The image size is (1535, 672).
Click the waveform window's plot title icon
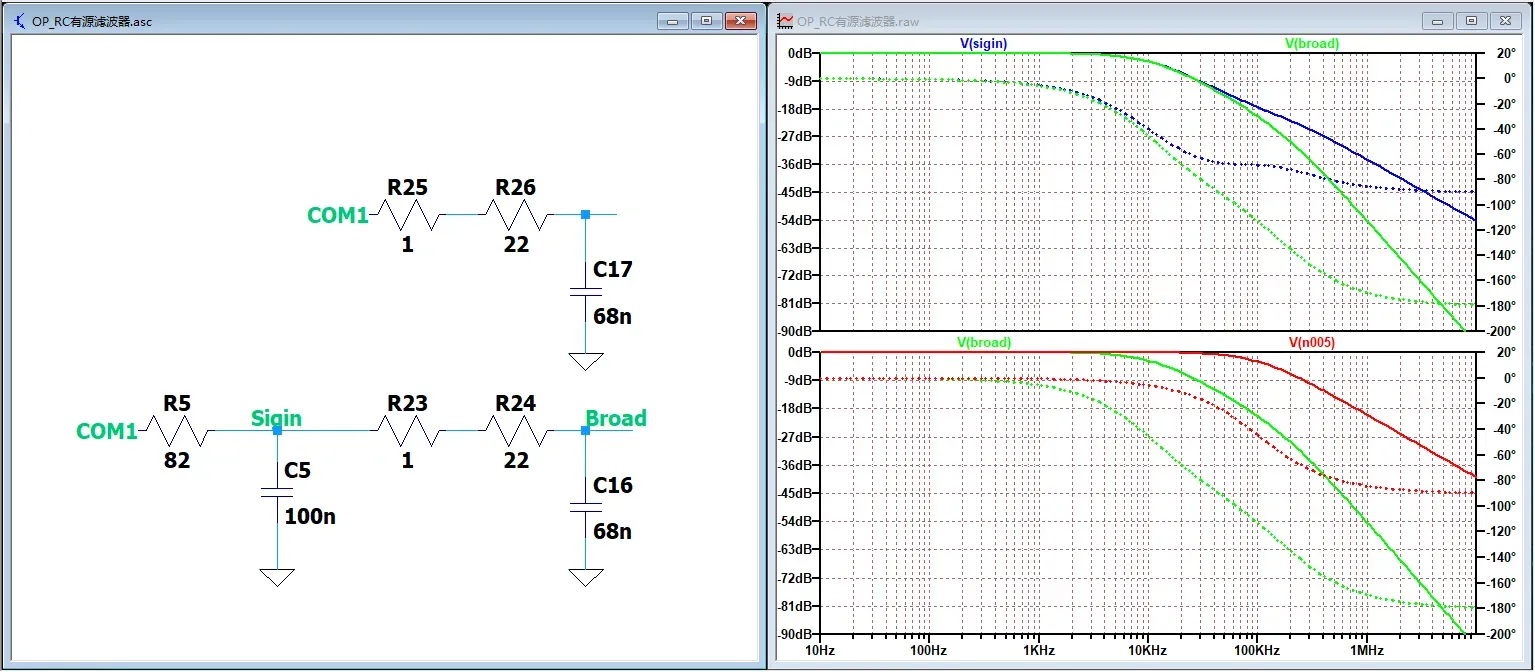(786, 21)
